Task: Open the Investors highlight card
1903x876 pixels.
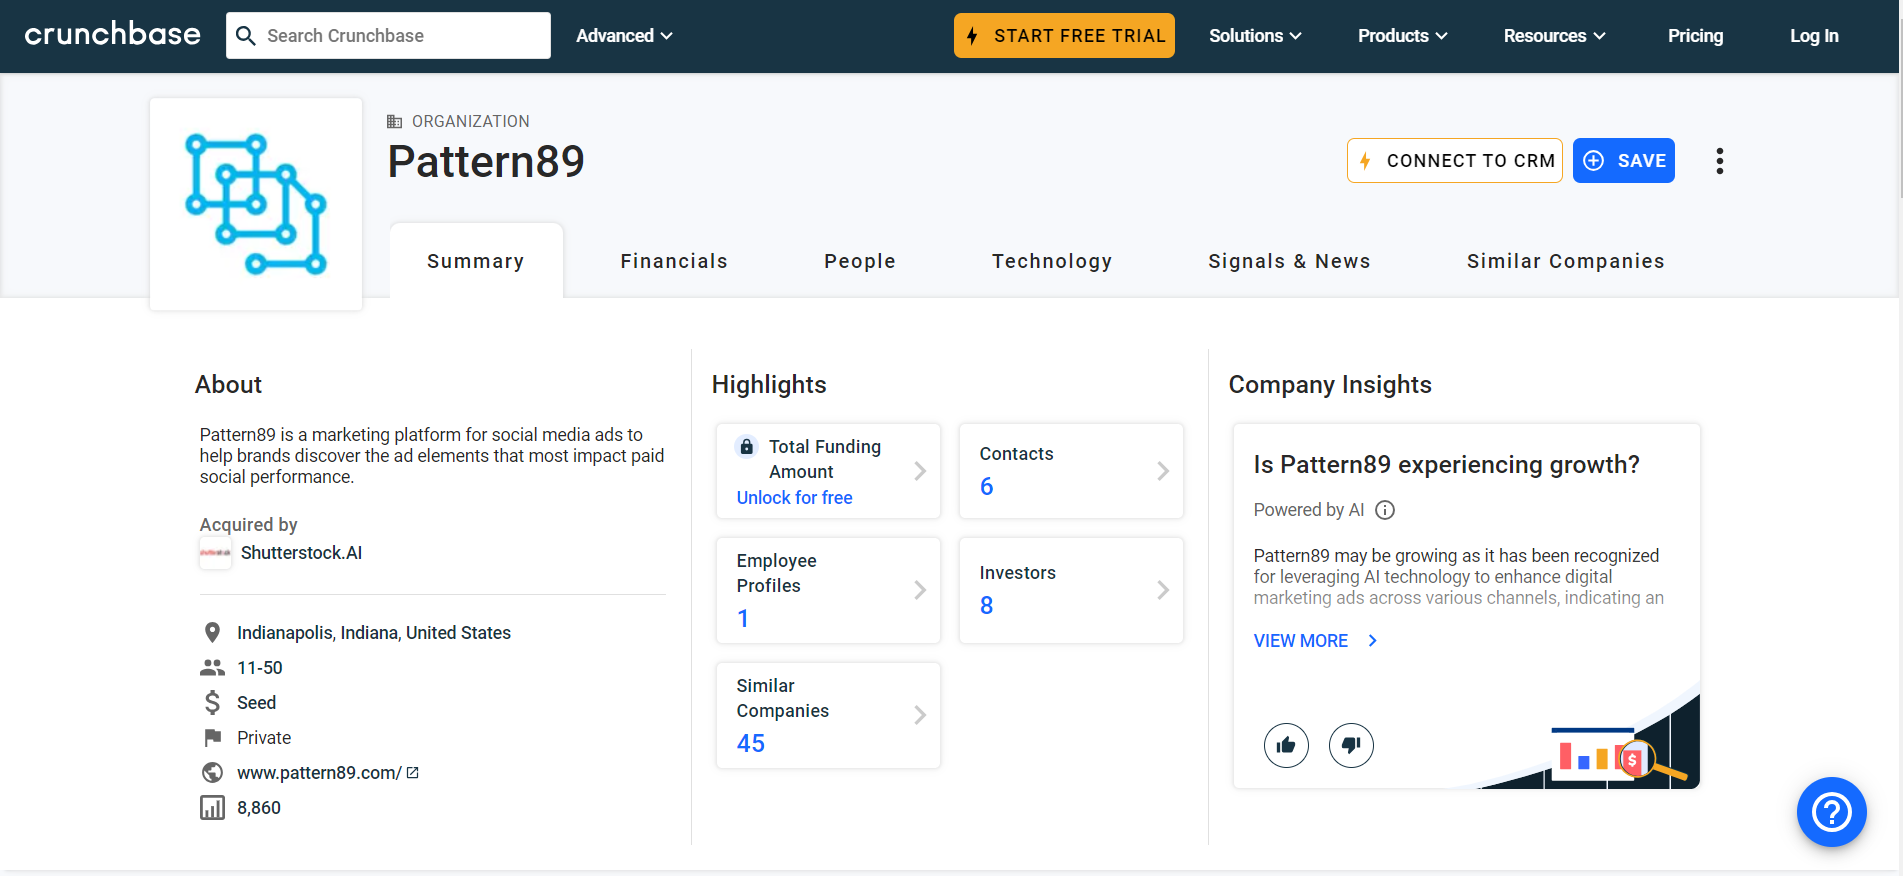Action: [x=1071, y=590]
